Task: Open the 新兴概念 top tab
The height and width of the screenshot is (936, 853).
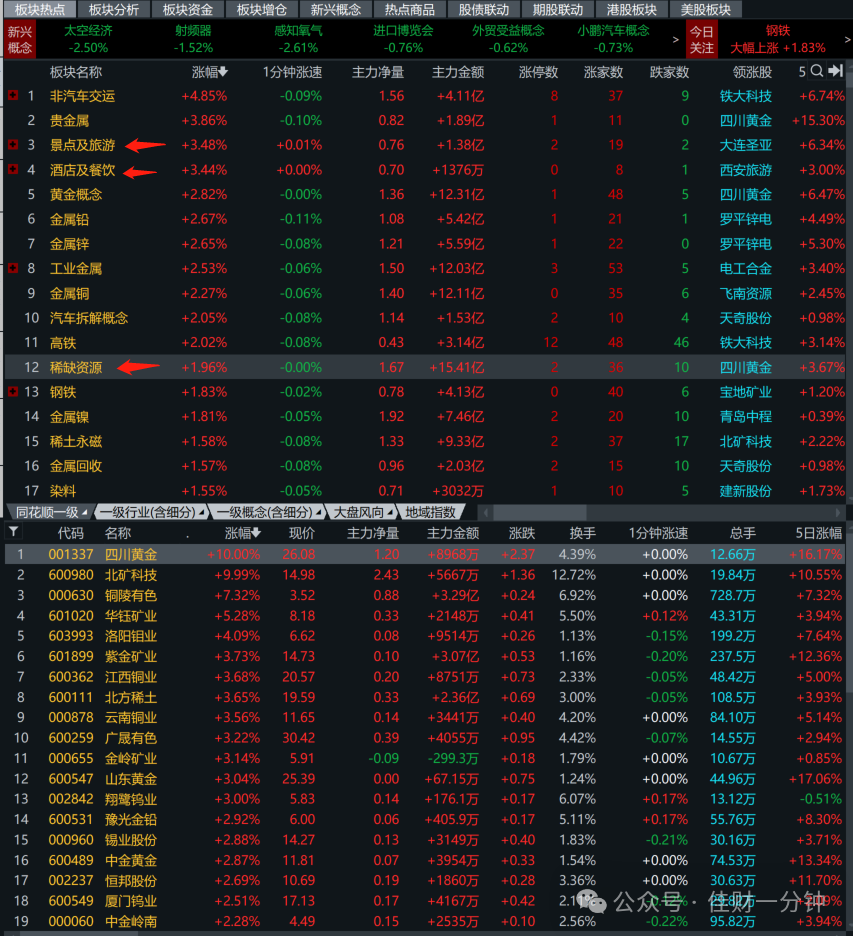Action: [x=336, y=10]
